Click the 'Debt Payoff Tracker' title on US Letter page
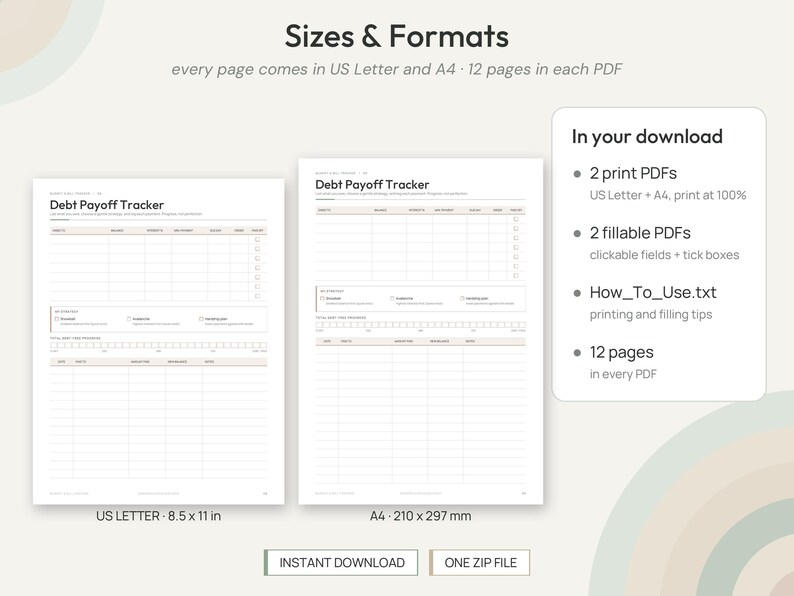794x596 pixels. [x=107, y=205]
